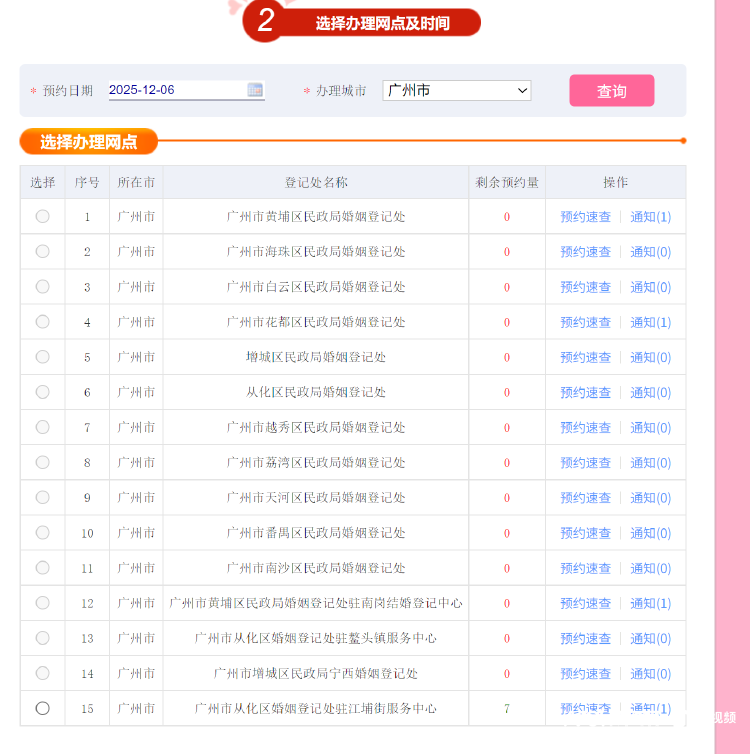Image resolution: width=750 pixels, height=754 pixels.
Task: Select radio button for 广州市南沙区民政局婚姻登记处
Action: [42, 567]
